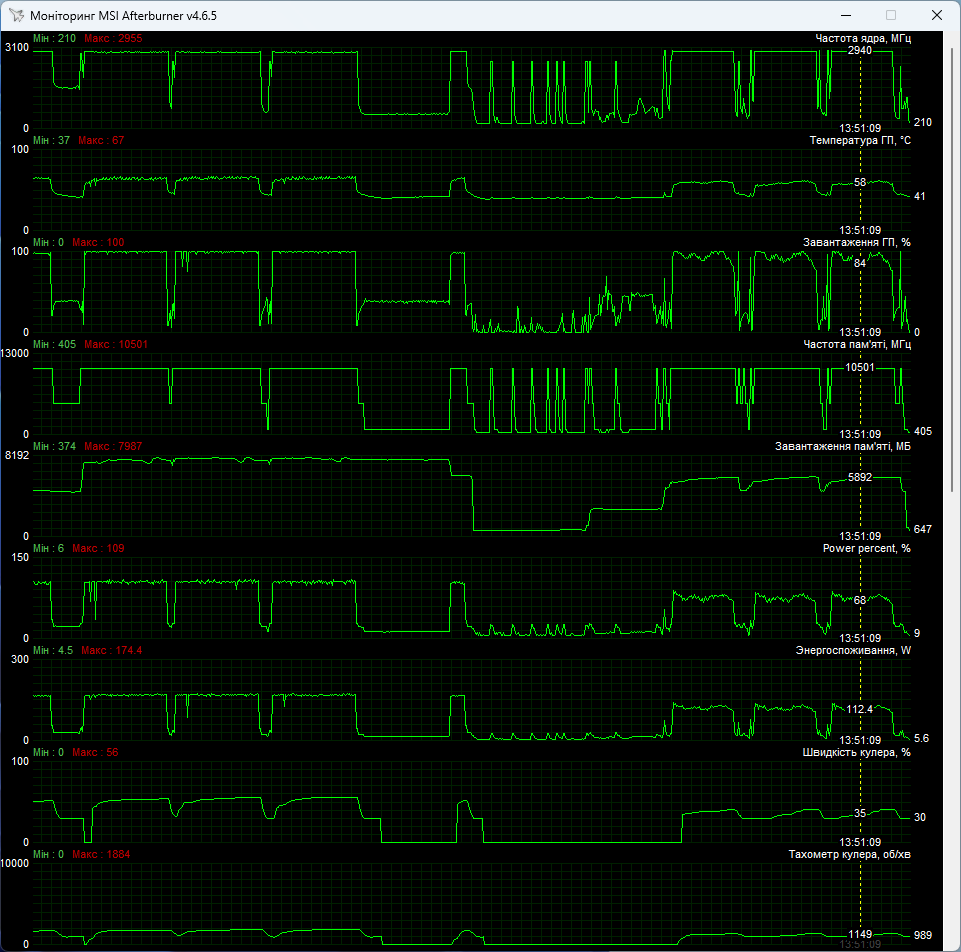Click the 1149 marker value on tachometer graph
The image size is (961, 952).
860,934
